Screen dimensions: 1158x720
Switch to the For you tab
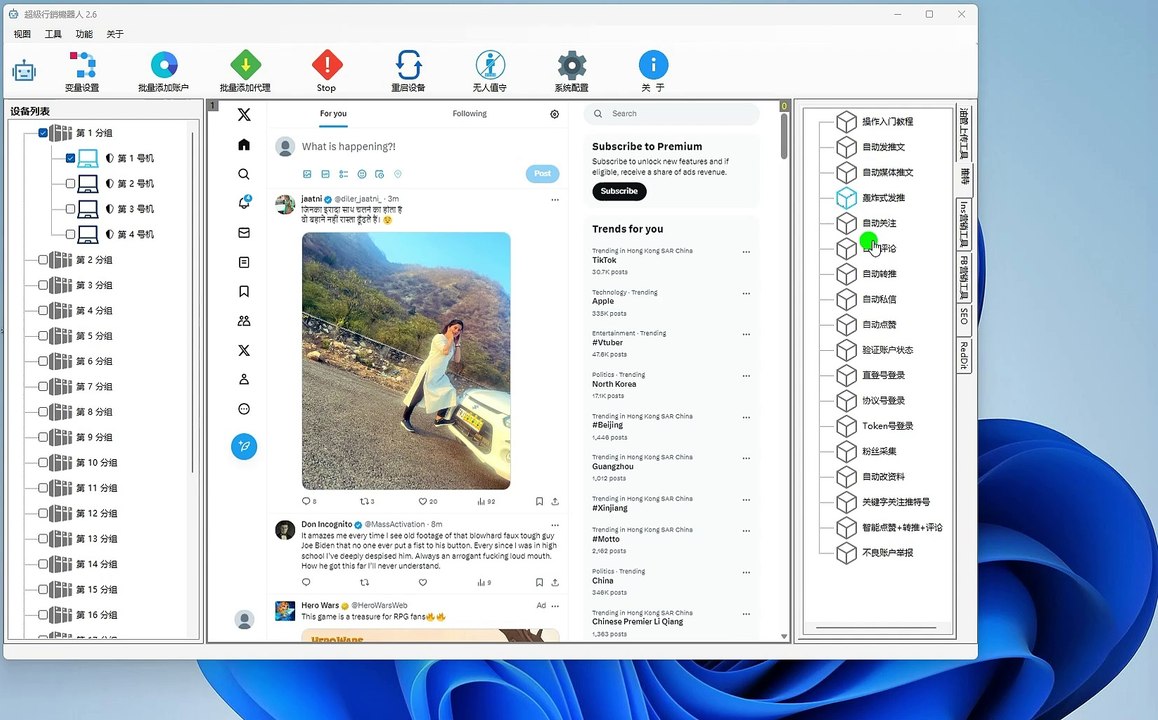pyautogui.click(x=333, y=114)
